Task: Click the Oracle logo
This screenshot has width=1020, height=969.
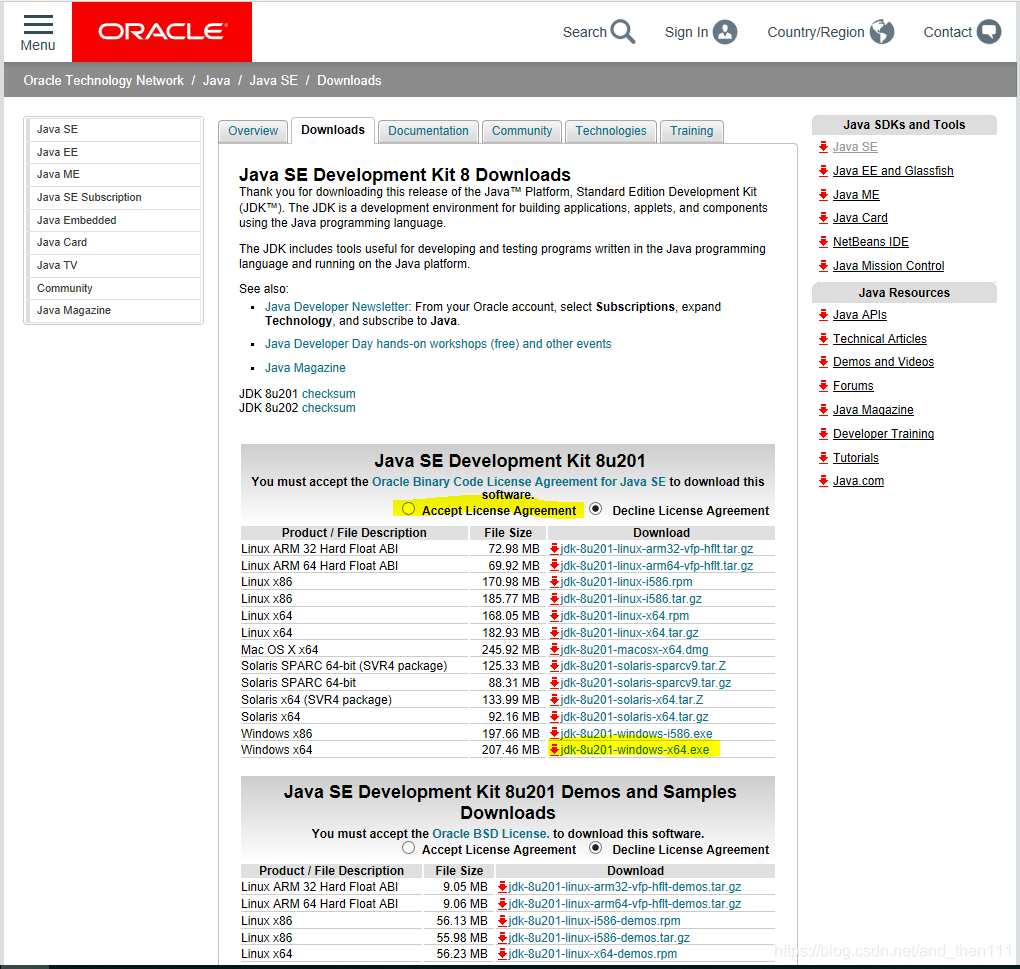Action: [x=162, y=31]
